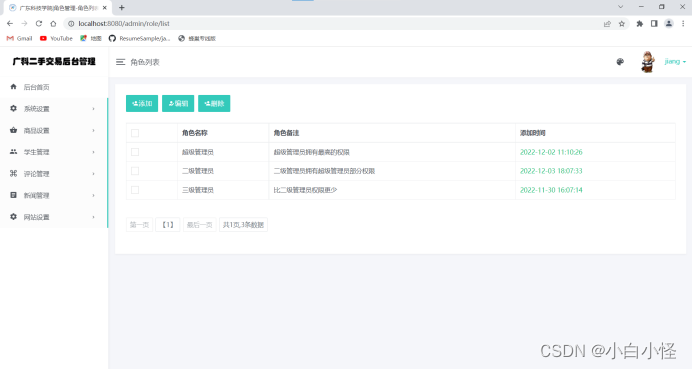Open YouTube bookmark
Viewport: 692px width, 369px height.
tap(56, 38)
